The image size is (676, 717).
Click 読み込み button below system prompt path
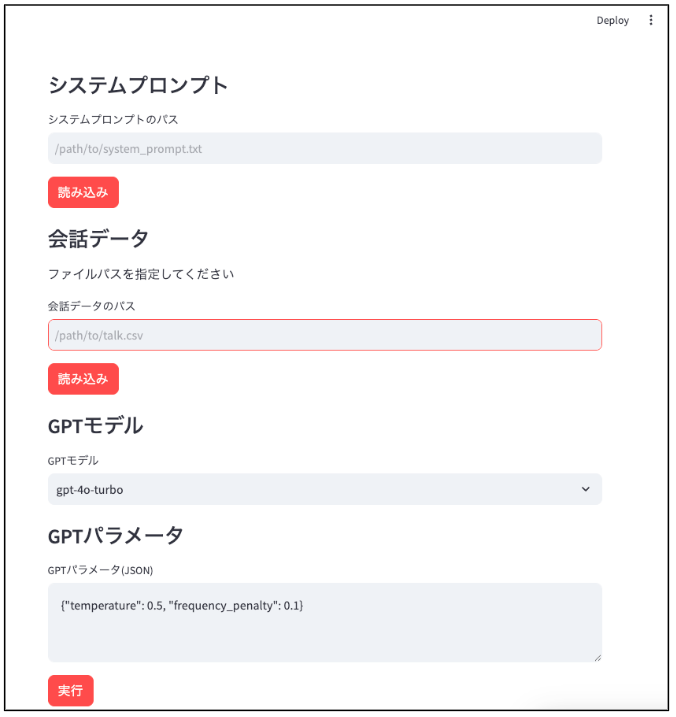coord(83,193)
